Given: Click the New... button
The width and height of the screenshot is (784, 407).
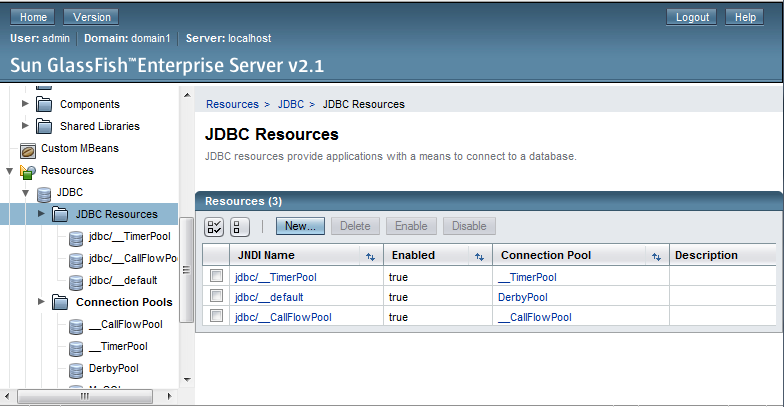Looking at the screenshot, I should [x=300, y=226].
